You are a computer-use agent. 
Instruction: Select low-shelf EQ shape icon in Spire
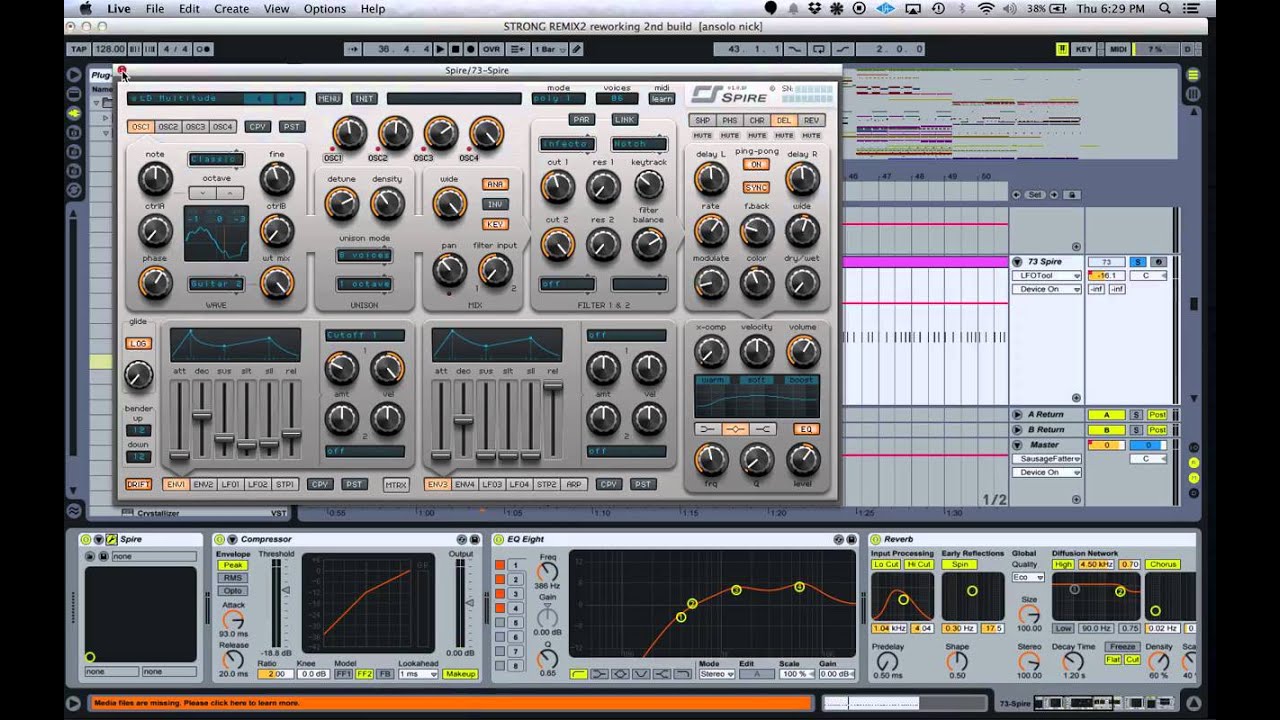pos(709,429)
